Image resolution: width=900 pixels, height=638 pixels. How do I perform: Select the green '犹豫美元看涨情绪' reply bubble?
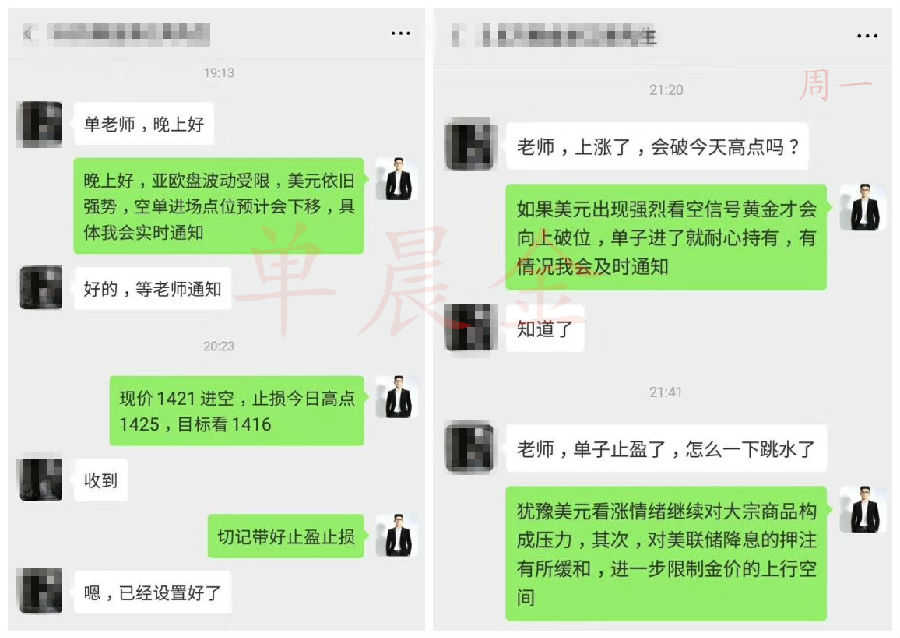click(666, 554)
